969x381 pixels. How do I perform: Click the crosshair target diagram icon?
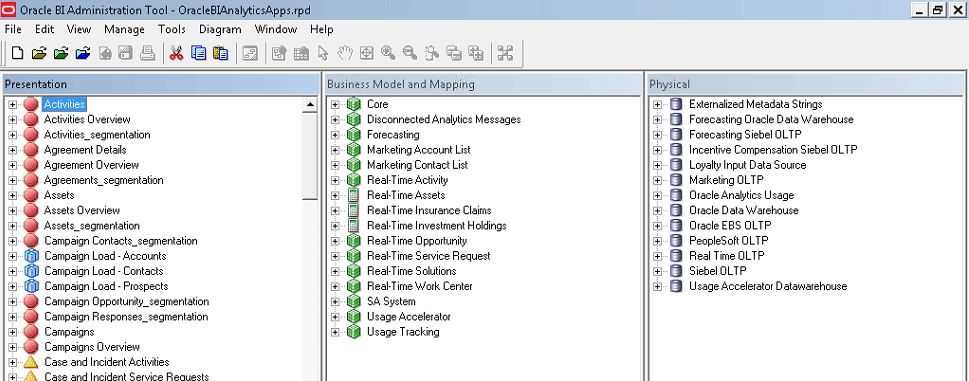366,54
